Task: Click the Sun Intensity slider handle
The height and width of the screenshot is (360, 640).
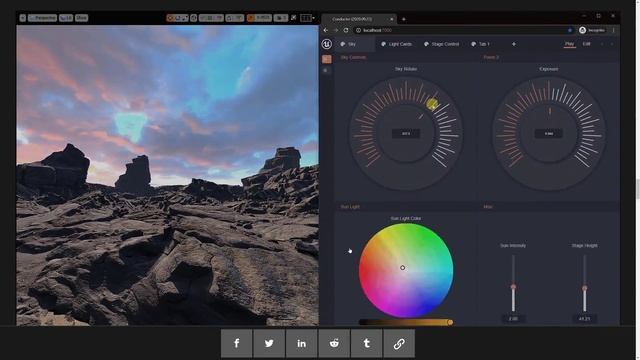Action: (x=513, y=287)
